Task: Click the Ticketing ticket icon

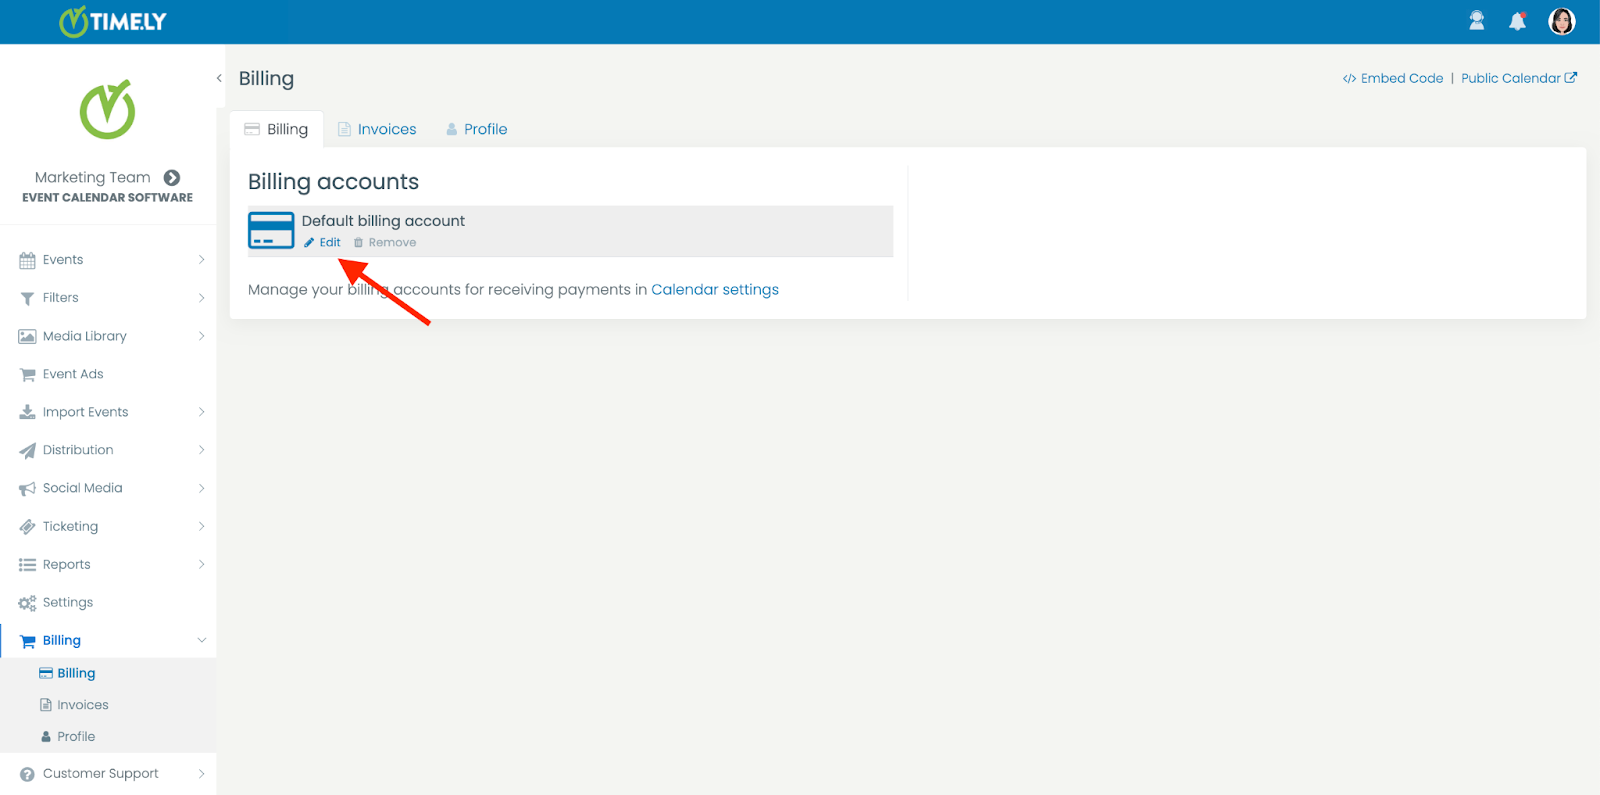Action: pos(27,526)
